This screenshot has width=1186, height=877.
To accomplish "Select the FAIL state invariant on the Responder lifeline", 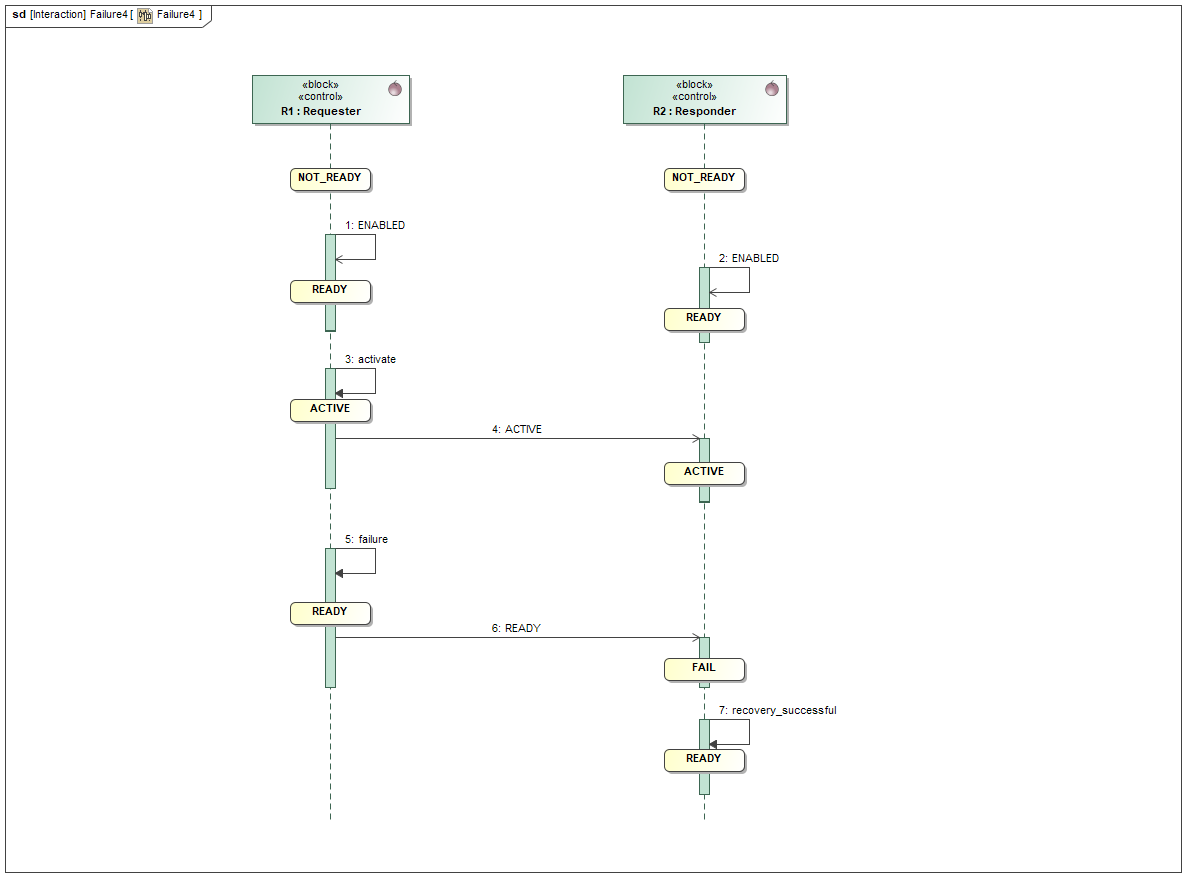I will (x=704, y=669).
